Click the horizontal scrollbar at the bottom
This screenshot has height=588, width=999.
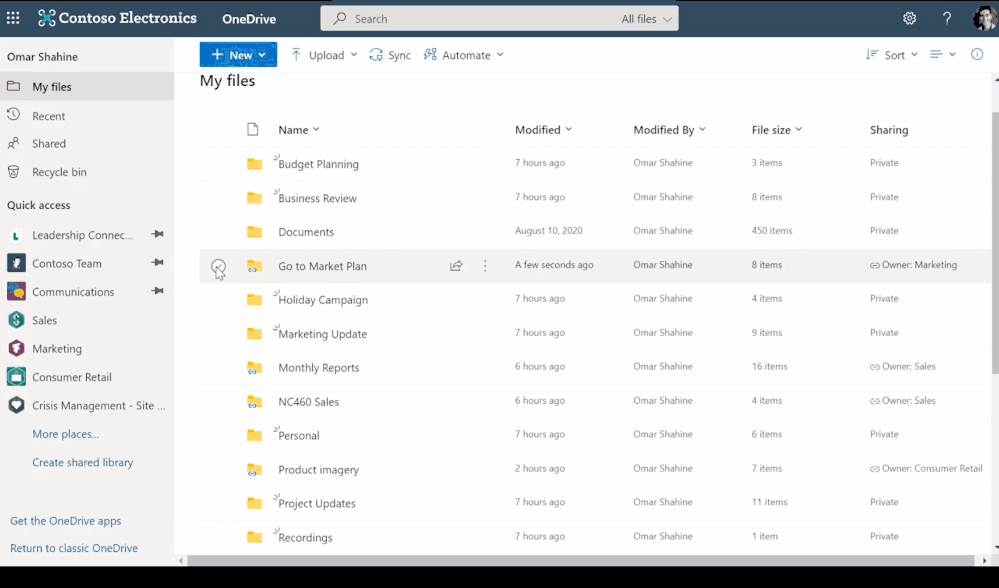tap(580, 561)
